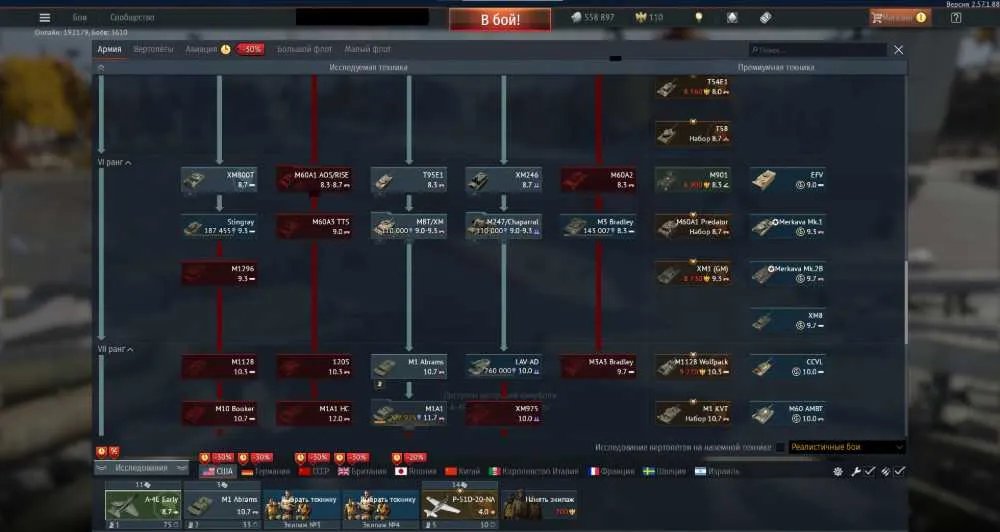Screen dimensions: 1000x532
Task: Select the A-4E Early crew slot
Action: (x=143, y=505)
